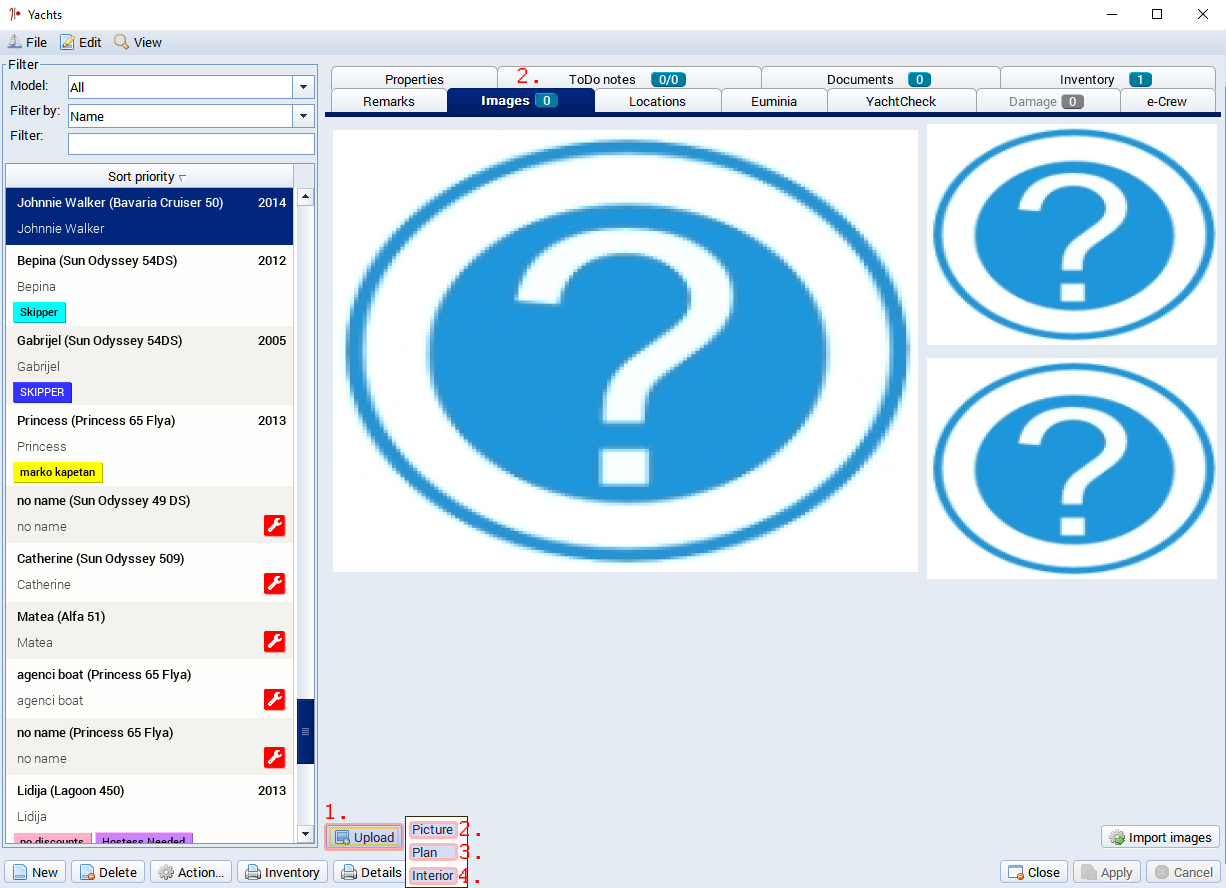
Task: Click the Import images button
Action: point(1160,837)
